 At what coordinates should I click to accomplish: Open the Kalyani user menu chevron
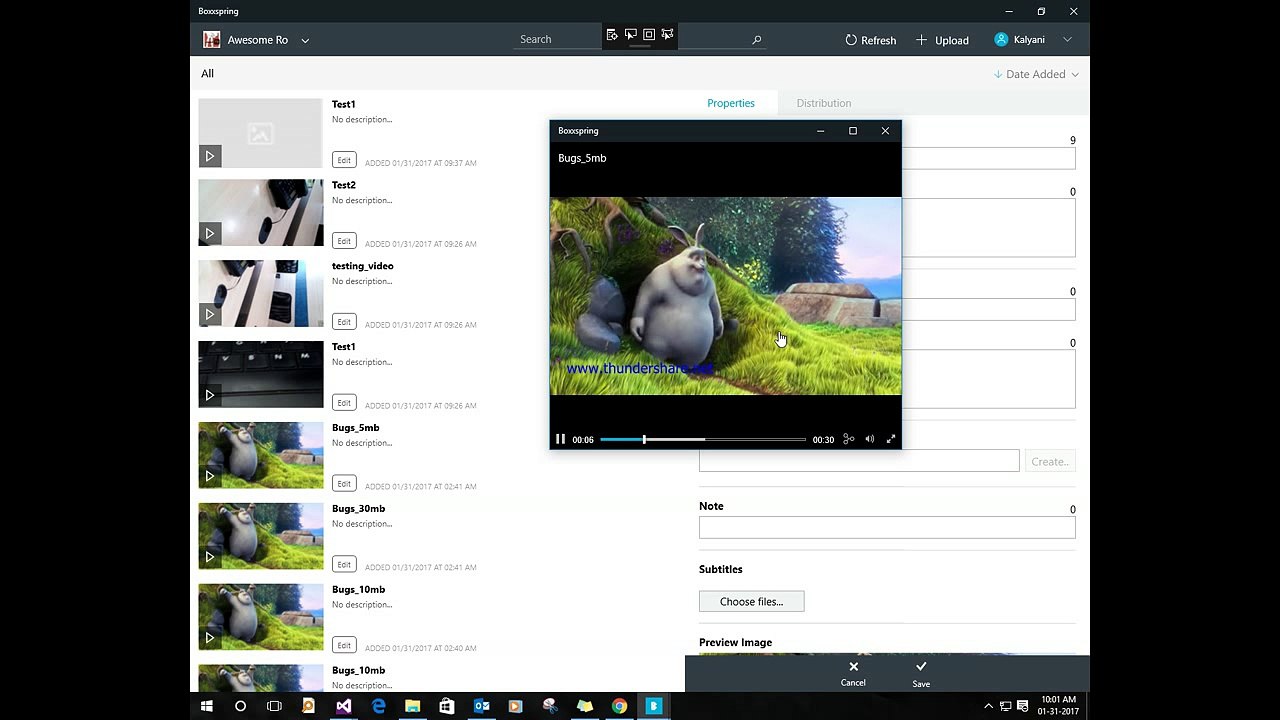1067,40
